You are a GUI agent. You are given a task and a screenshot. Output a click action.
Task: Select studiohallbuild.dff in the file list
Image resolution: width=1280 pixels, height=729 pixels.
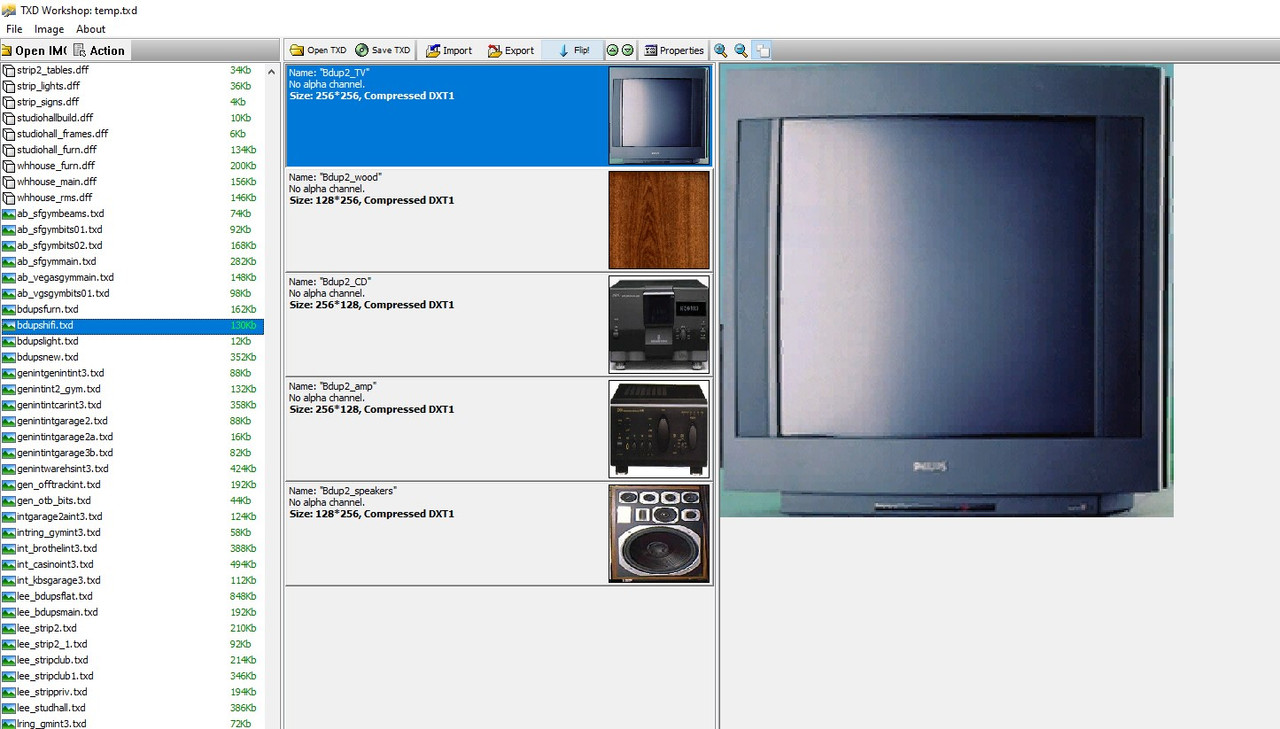132,118
